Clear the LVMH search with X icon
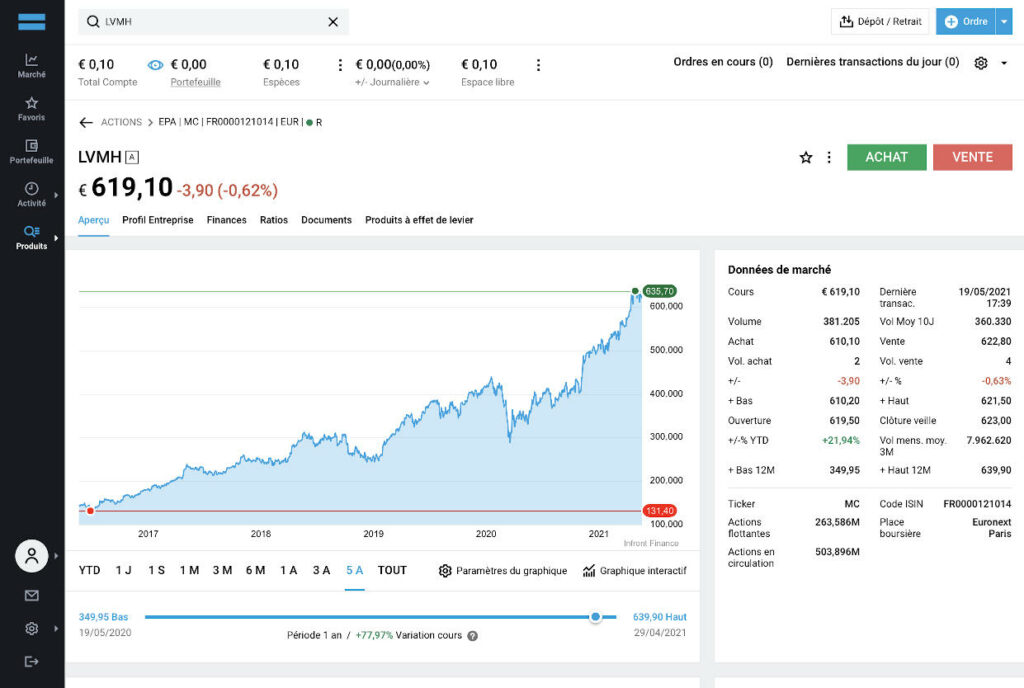The width and height of the screenshot is (1024, 688). tap(333, 22)
